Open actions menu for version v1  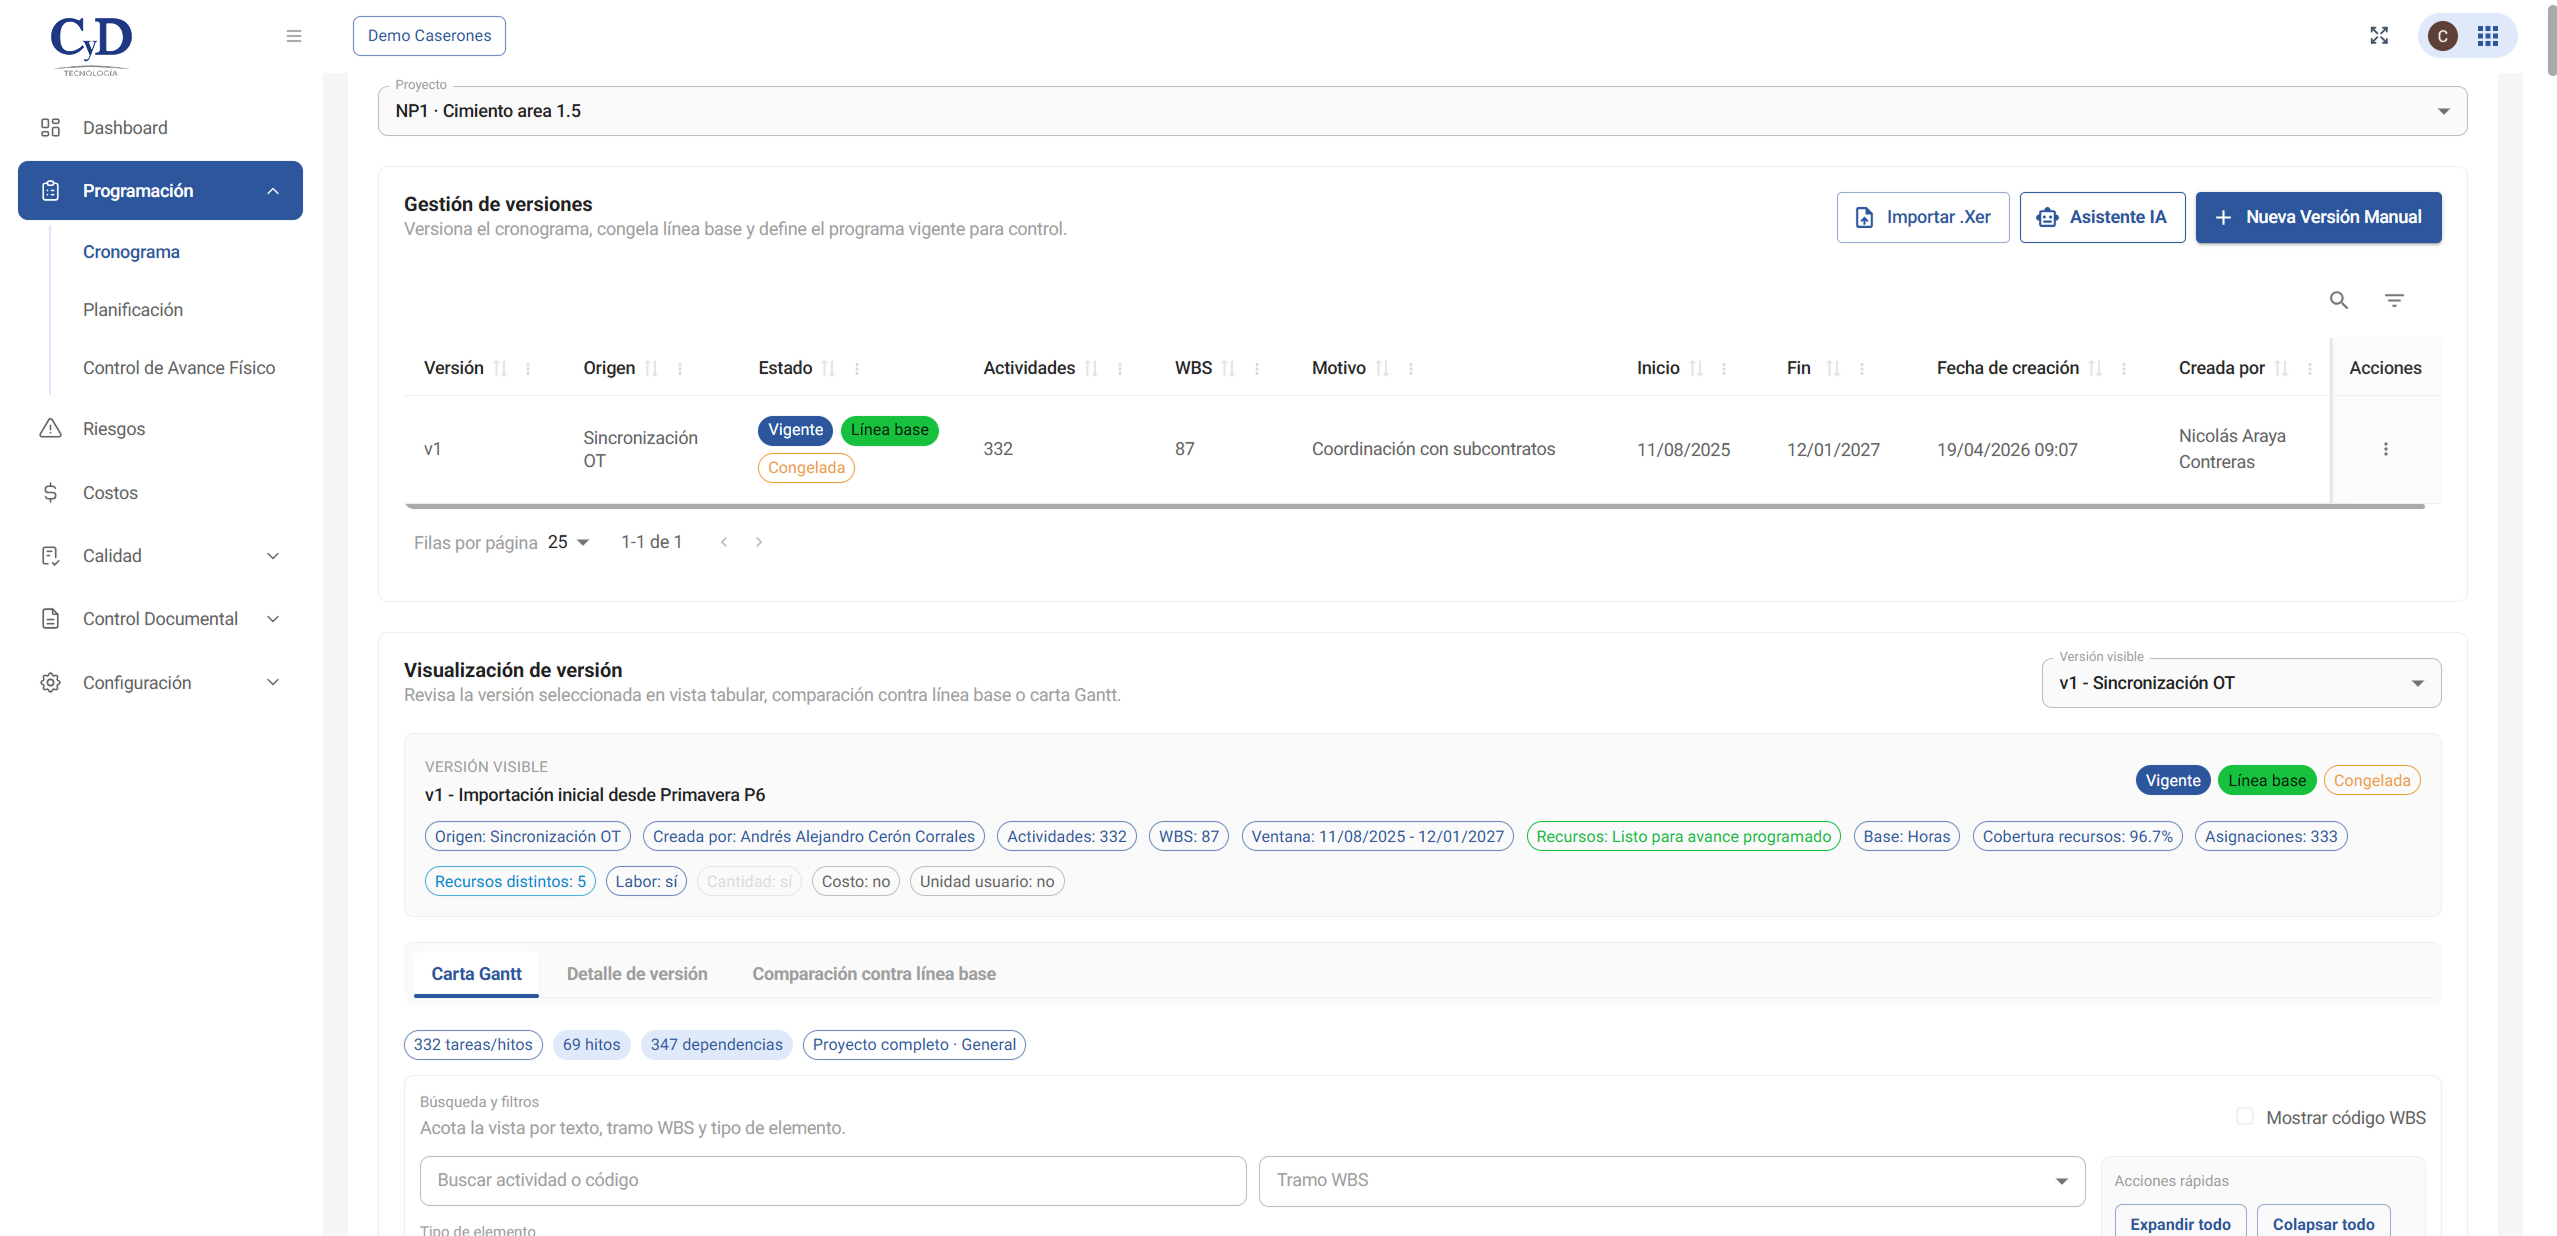(x=2385, y=449)
